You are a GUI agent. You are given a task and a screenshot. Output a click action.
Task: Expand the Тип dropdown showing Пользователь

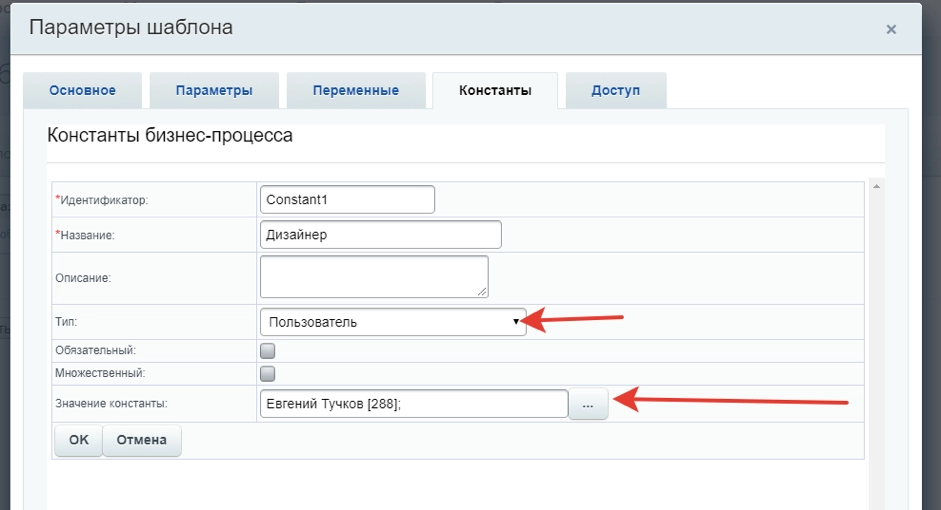(x=392, y=322)
